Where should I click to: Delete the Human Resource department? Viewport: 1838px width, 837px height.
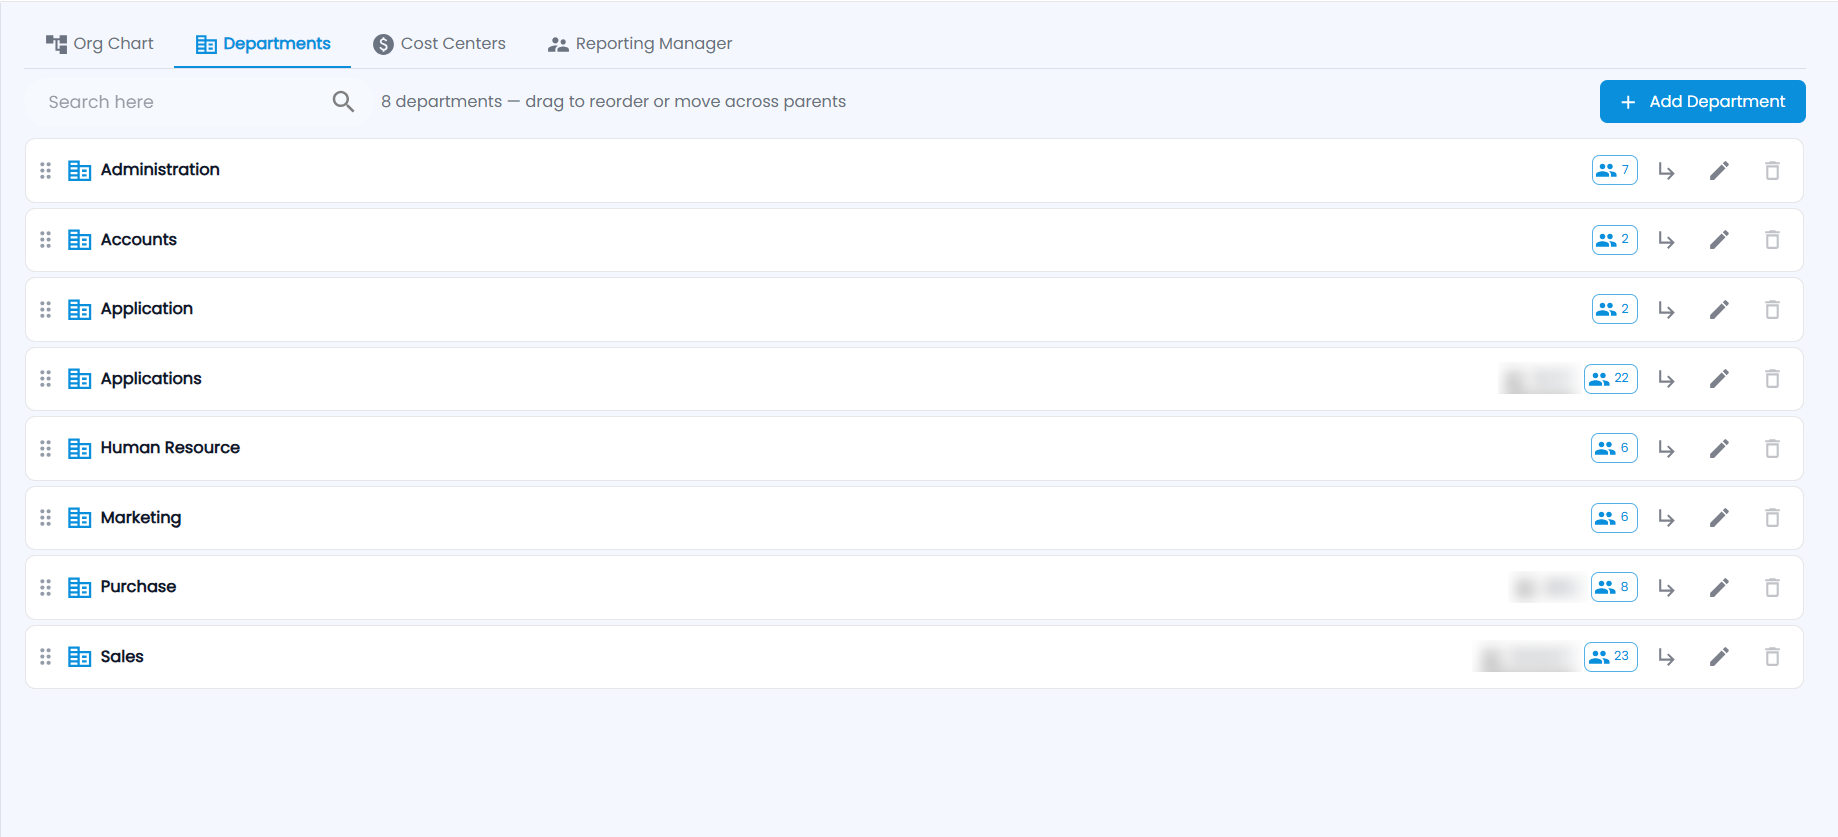point(1772,449)
